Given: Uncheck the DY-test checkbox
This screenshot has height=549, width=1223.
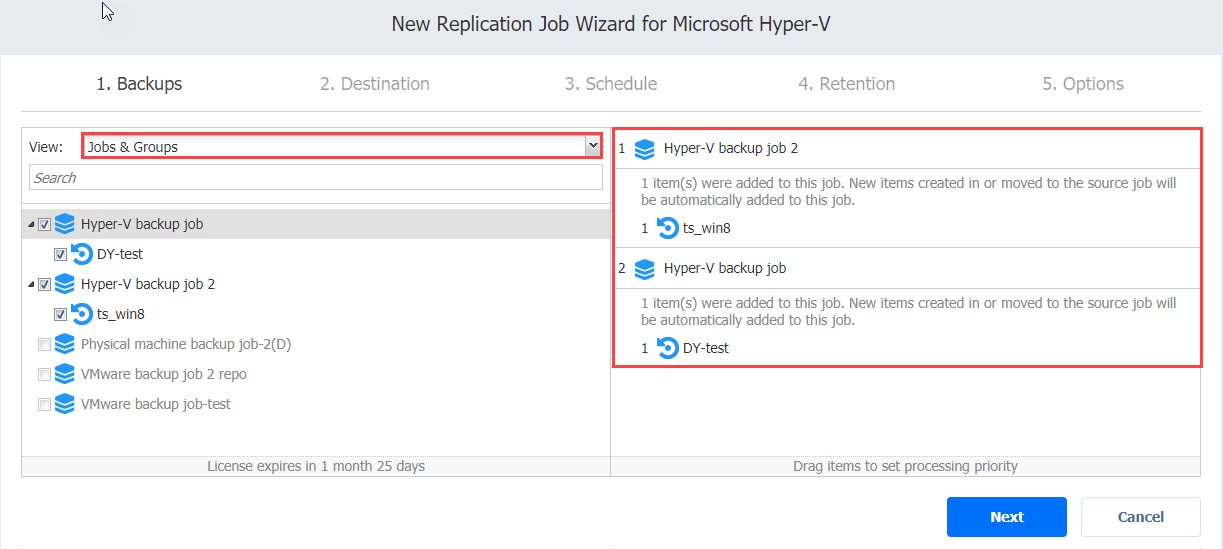Looking at the screenshot, I should [61, 255].
